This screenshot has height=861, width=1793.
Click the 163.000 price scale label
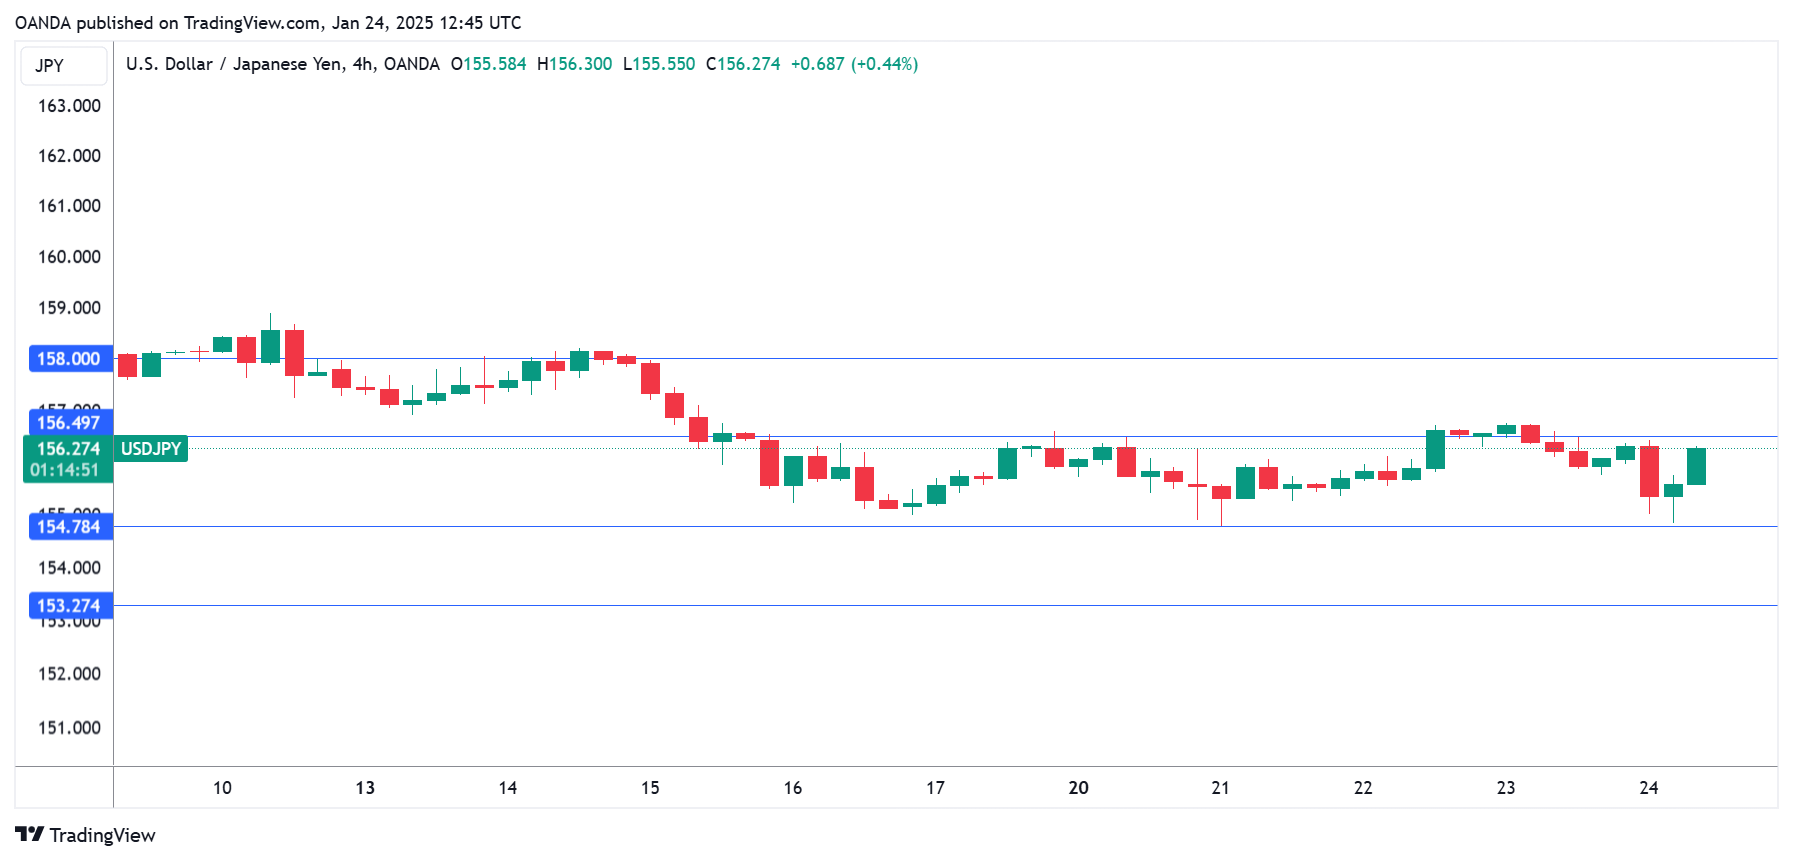click(x=69, y=106)
